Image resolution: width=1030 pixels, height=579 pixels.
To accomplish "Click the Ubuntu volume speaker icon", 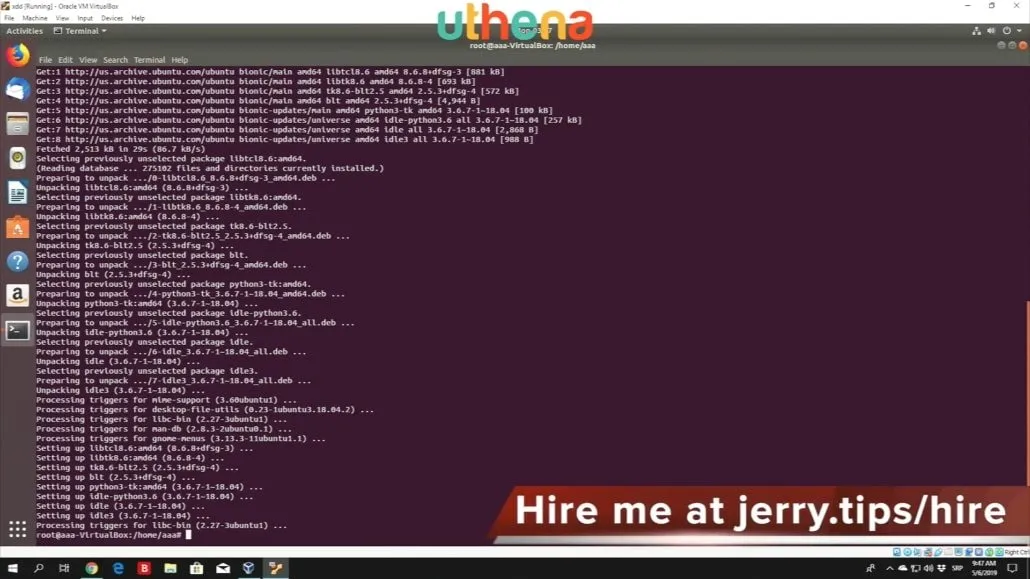I will (991, 31).
